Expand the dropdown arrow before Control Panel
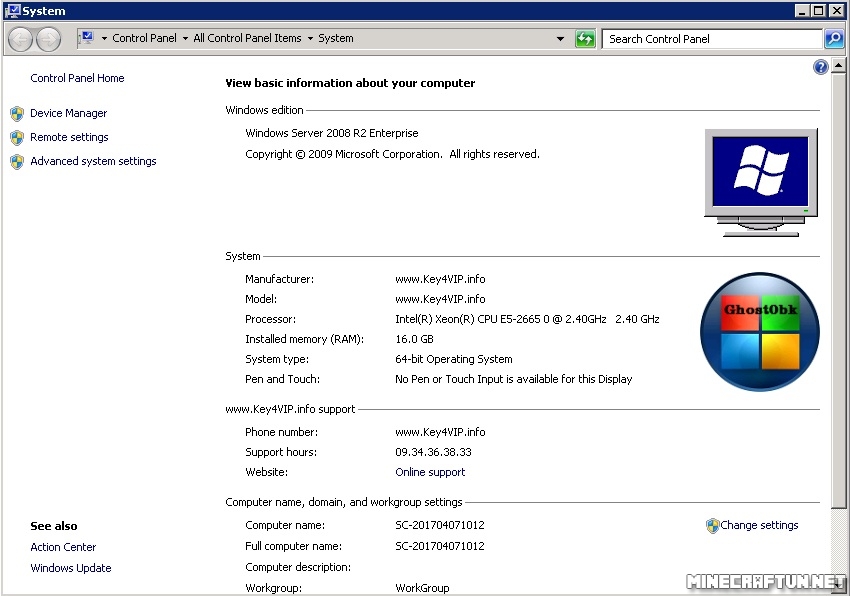850x596 pixels. pos(104,39)
